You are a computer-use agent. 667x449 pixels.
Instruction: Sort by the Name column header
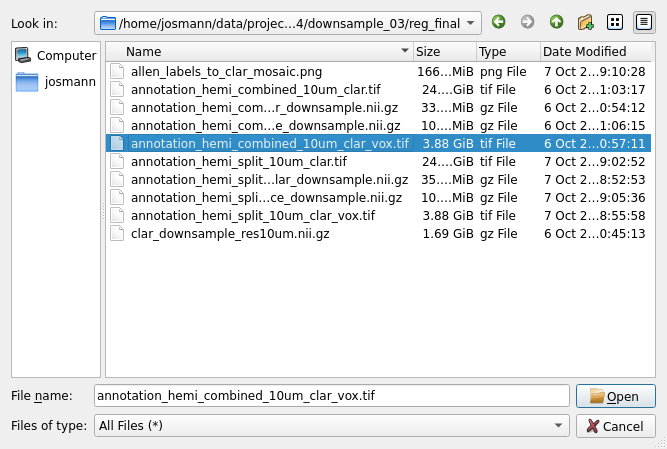pos(259,51)
